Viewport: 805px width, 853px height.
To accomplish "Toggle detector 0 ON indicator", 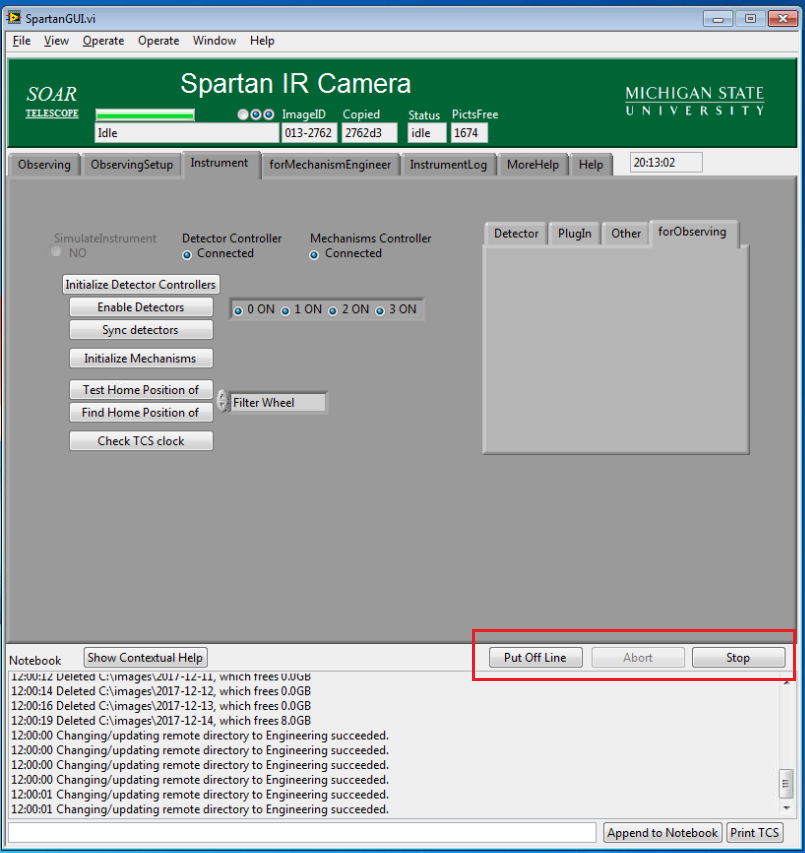I will (238, 311).
